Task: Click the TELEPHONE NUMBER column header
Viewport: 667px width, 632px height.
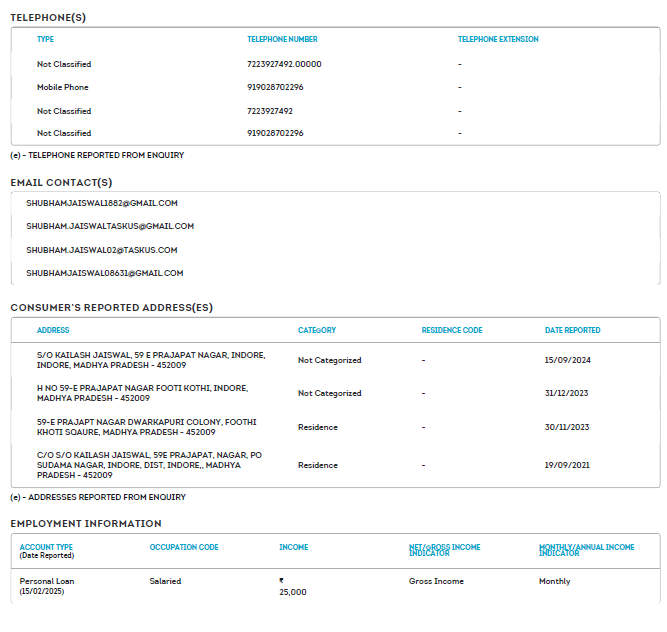Action: [282, 39]
